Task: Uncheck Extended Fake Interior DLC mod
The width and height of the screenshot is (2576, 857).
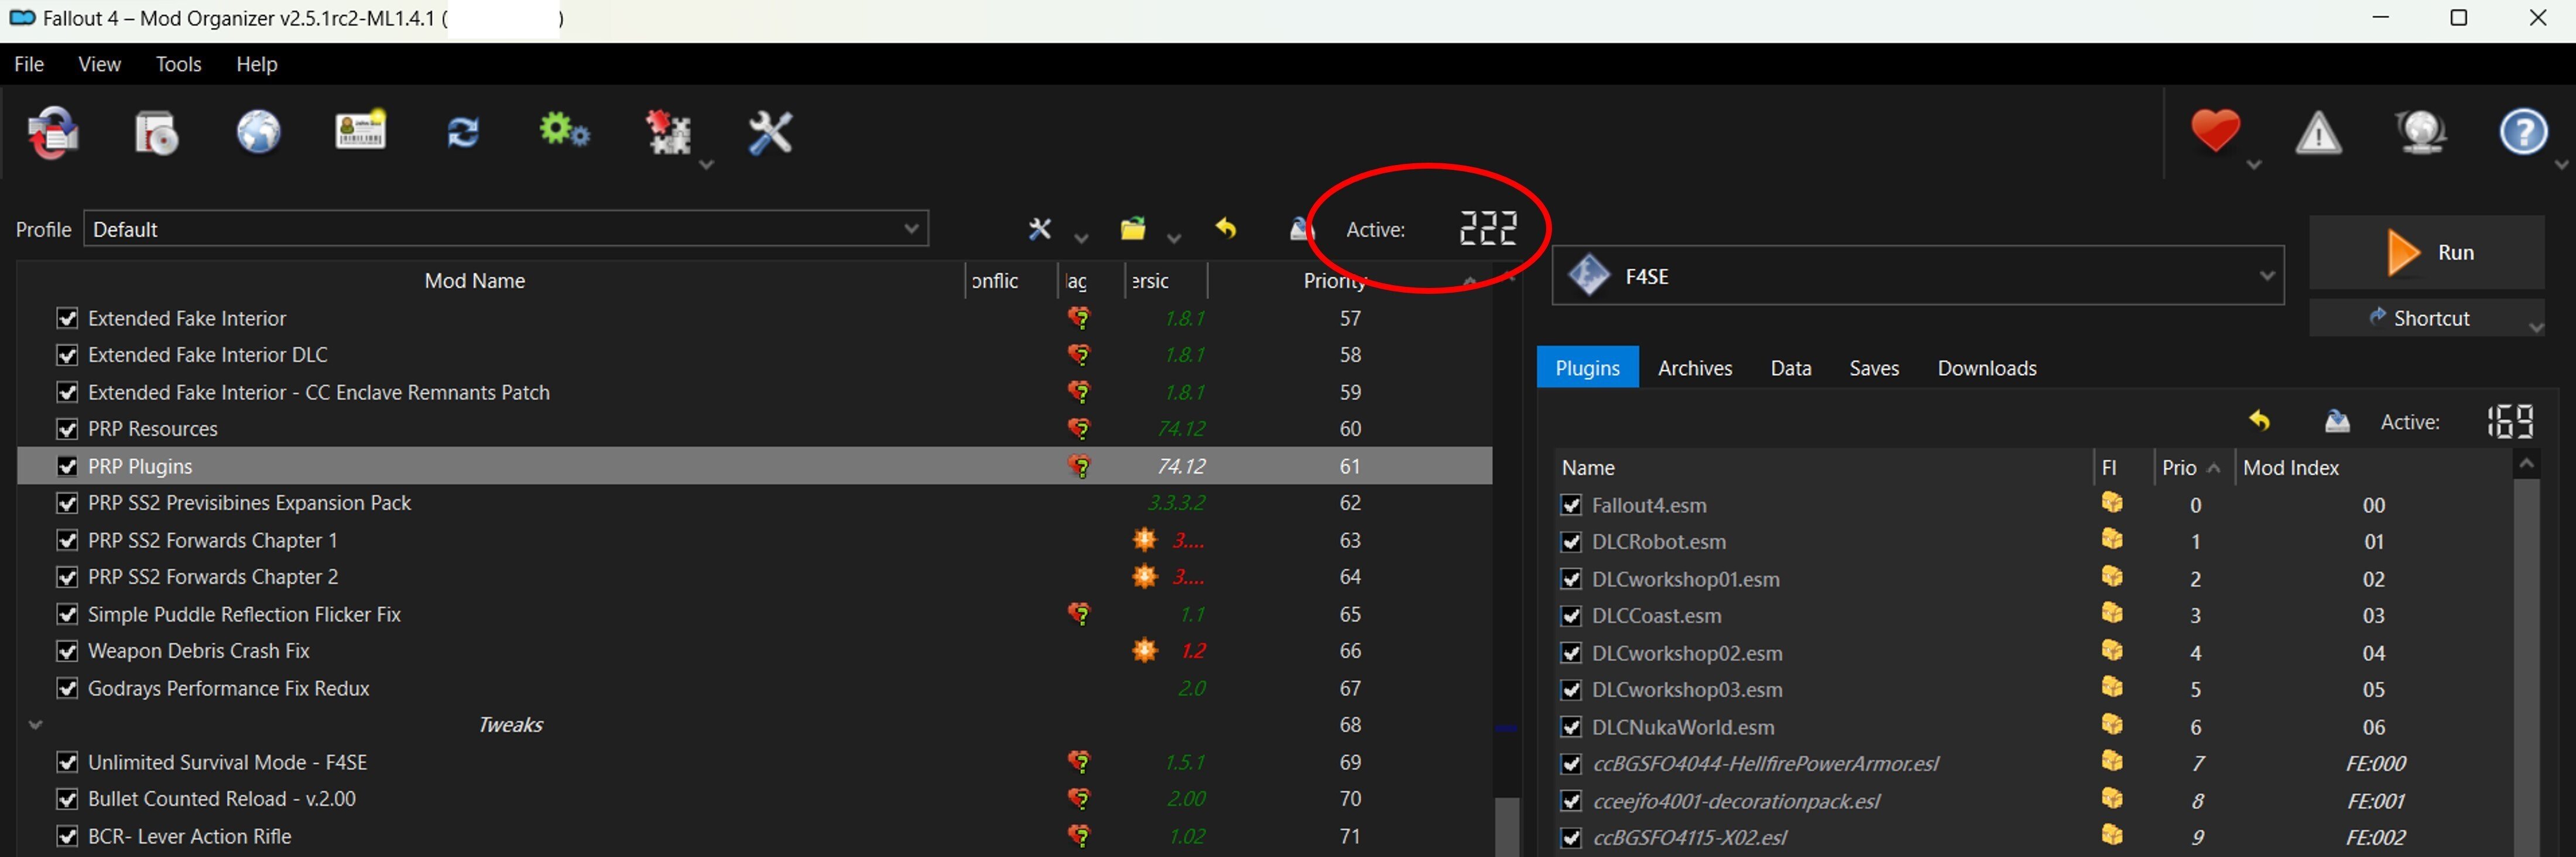Action: click(67, 355)
